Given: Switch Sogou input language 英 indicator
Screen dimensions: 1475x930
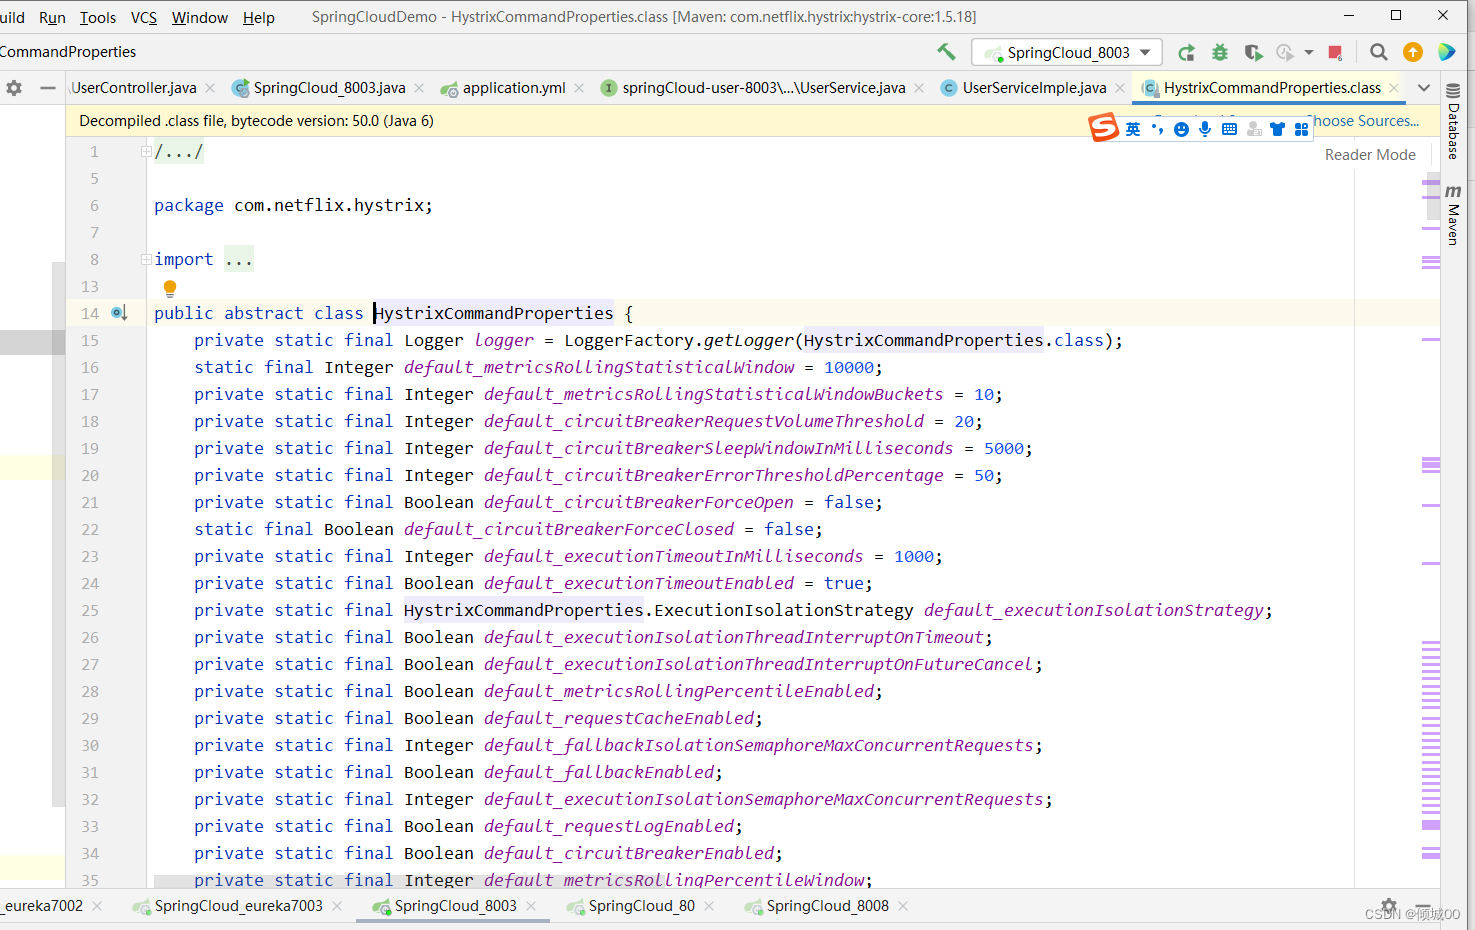Looking at the screenshot, I should tap(1133, 129).
